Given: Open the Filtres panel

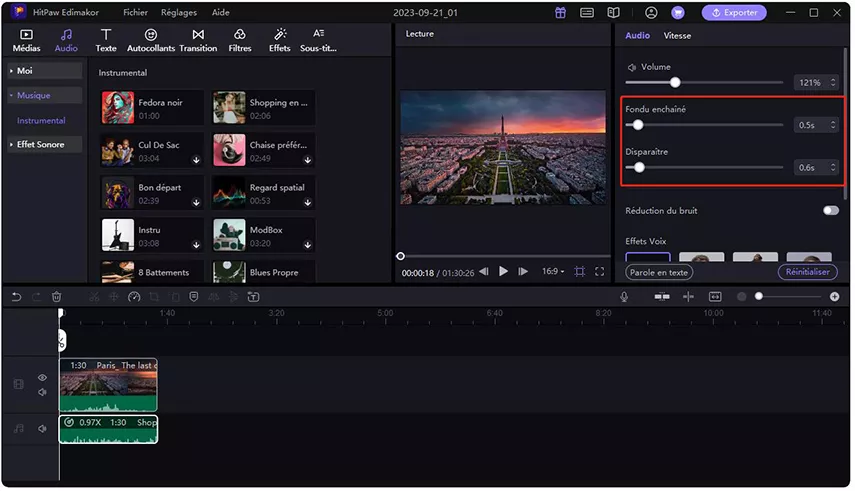Looking at the screenshot, I should [239, 40].
